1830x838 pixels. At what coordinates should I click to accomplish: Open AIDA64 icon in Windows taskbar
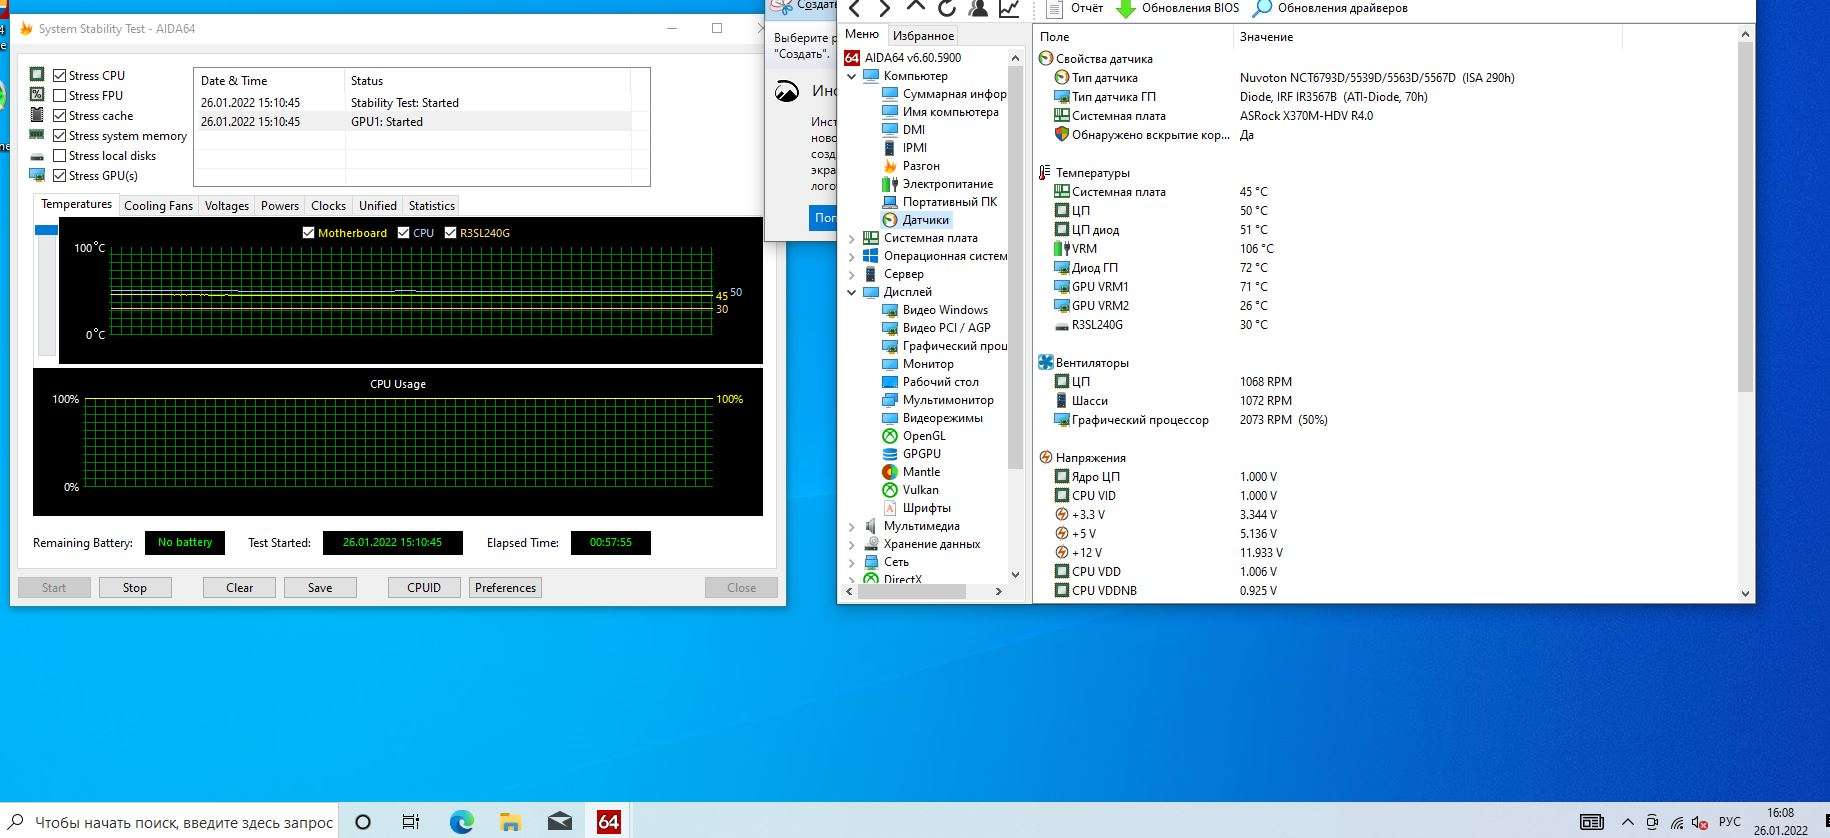[608, 822]
